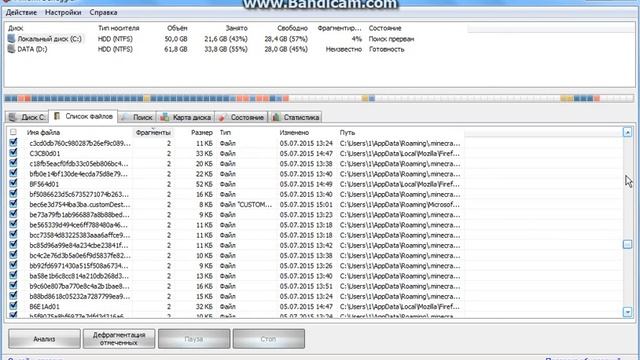Screen dimensions: 640x360
Task: Click Дефрагментация отмеченных button
Action: [x=119, y=339]
